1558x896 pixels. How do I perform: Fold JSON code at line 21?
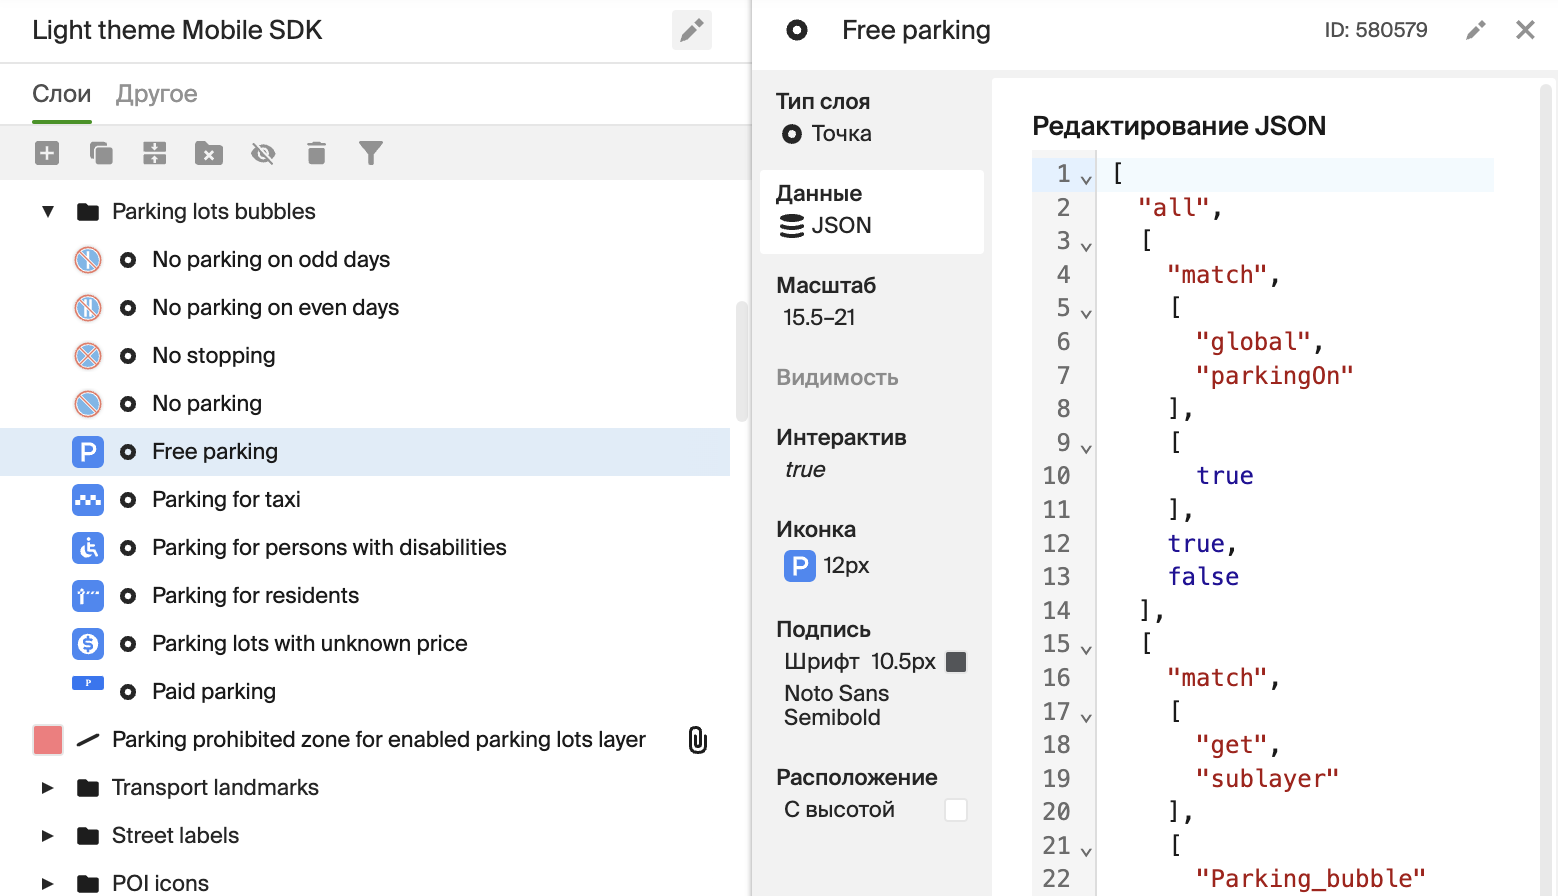coord(1086,852)
